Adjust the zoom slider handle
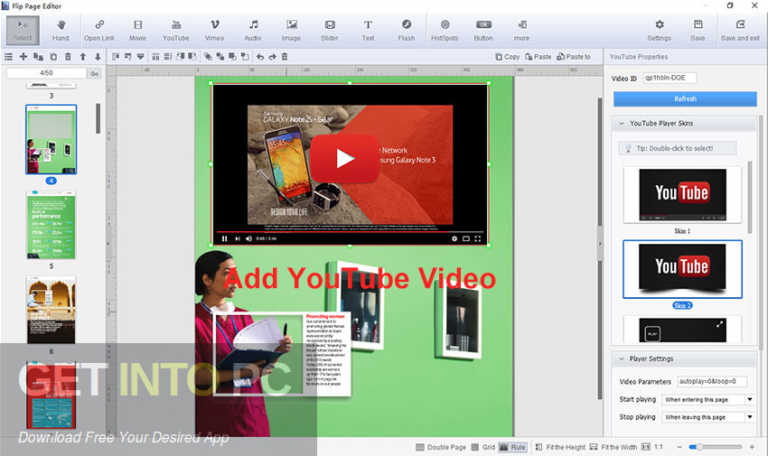Viewport: 768px width, 456px height. [x=699, y=447]
